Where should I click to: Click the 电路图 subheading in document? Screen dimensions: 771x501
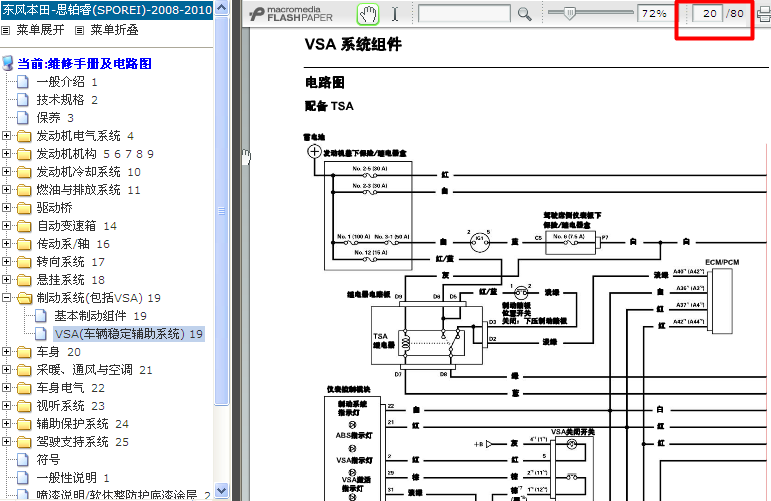coord(325,82)
